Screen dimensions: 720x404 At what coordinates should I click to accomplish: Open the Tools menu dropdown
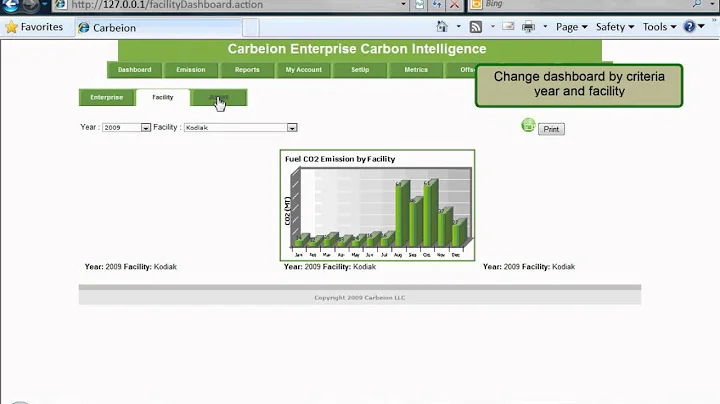pos(659,27)
